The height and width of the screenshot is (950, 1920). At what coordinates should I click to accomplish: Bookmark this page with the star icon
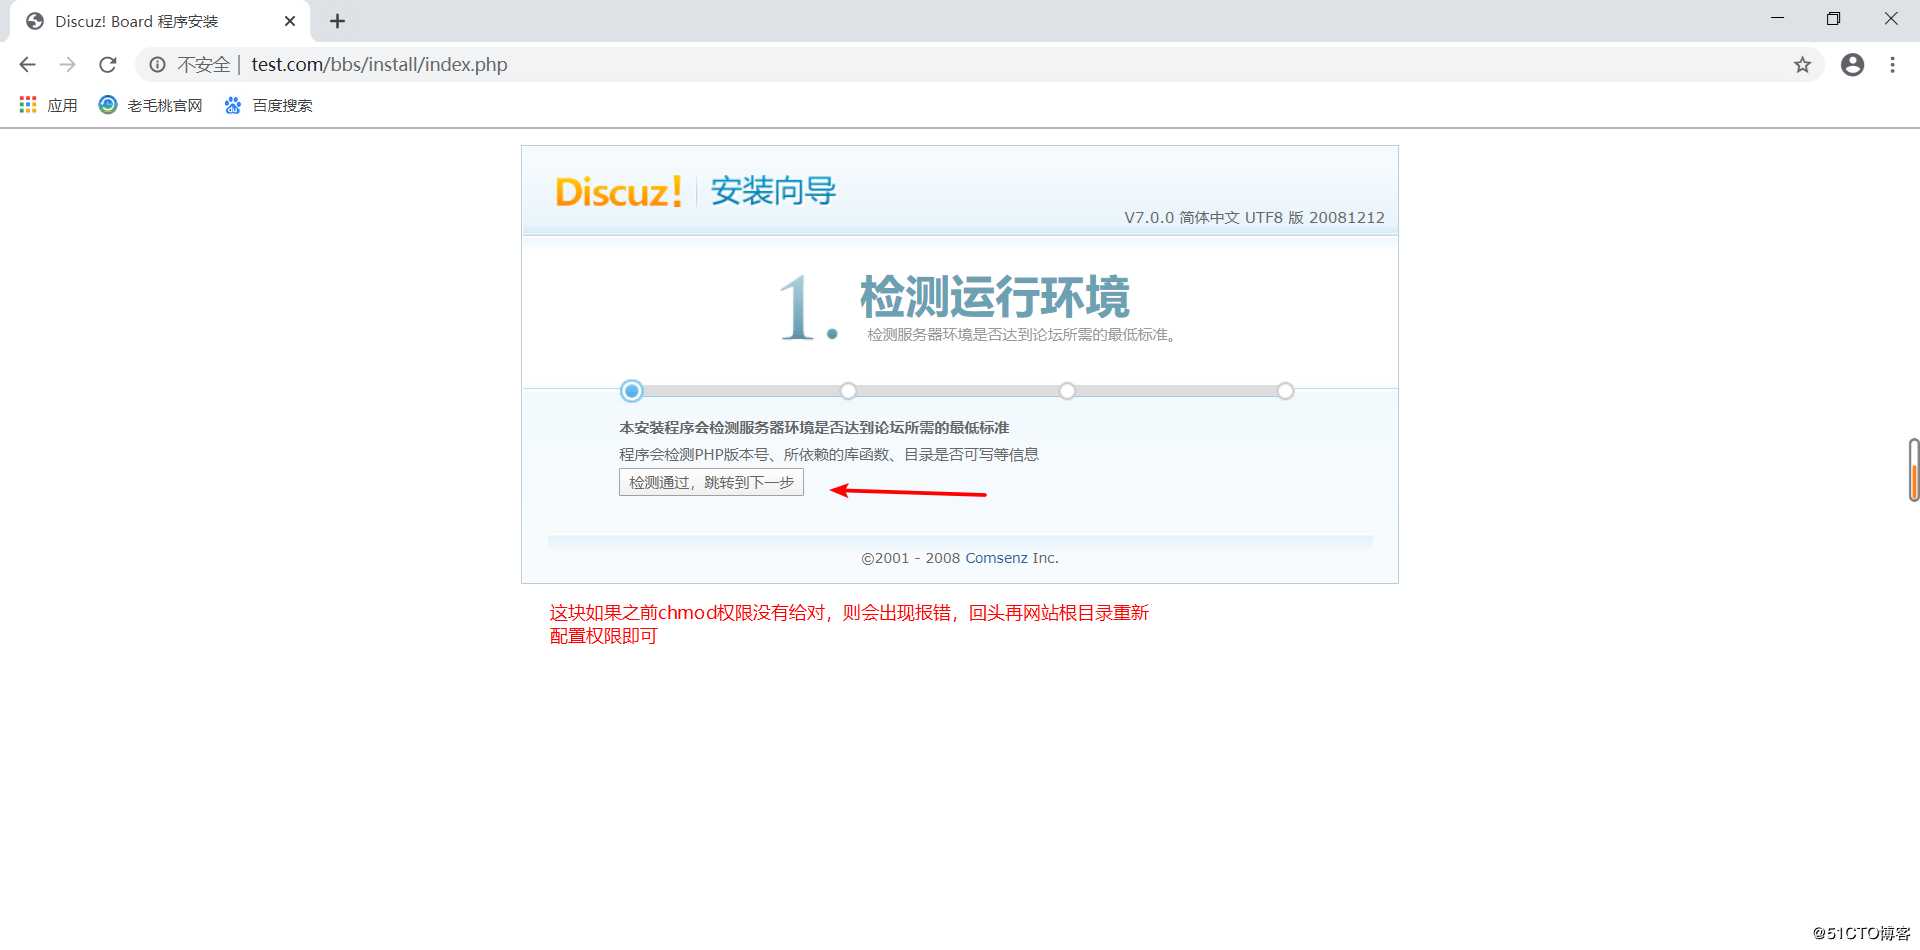pyautogui.click(x=1802, y=65)
